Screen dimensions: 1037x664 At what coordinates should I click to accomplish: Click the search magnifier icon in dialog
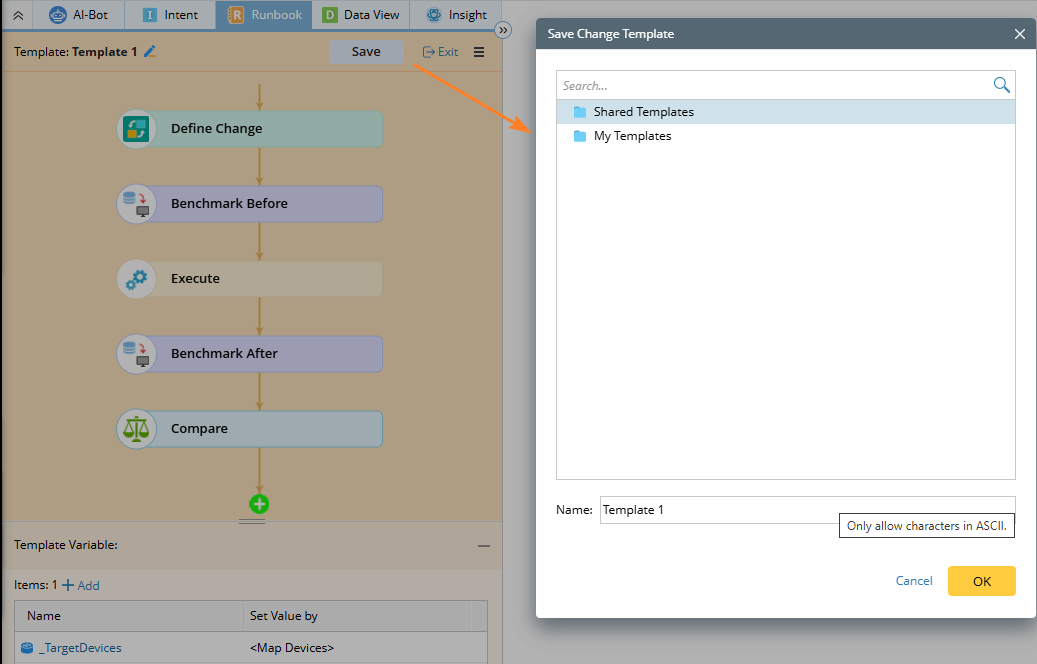click(1001, 85)
